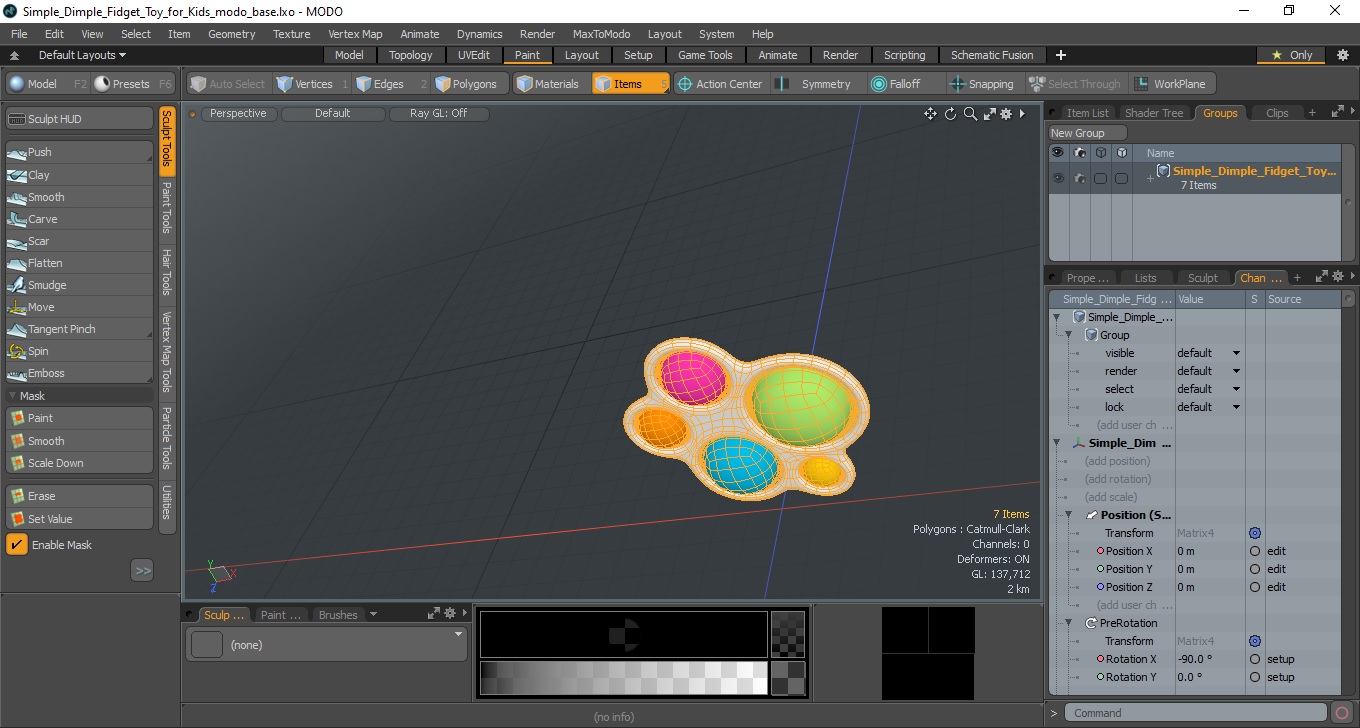Screen dimensions: 1360x728
Task: Toggle visibility eye of Simple_Dimple_Fidget_Toy group
Action: coord(1058,178)
